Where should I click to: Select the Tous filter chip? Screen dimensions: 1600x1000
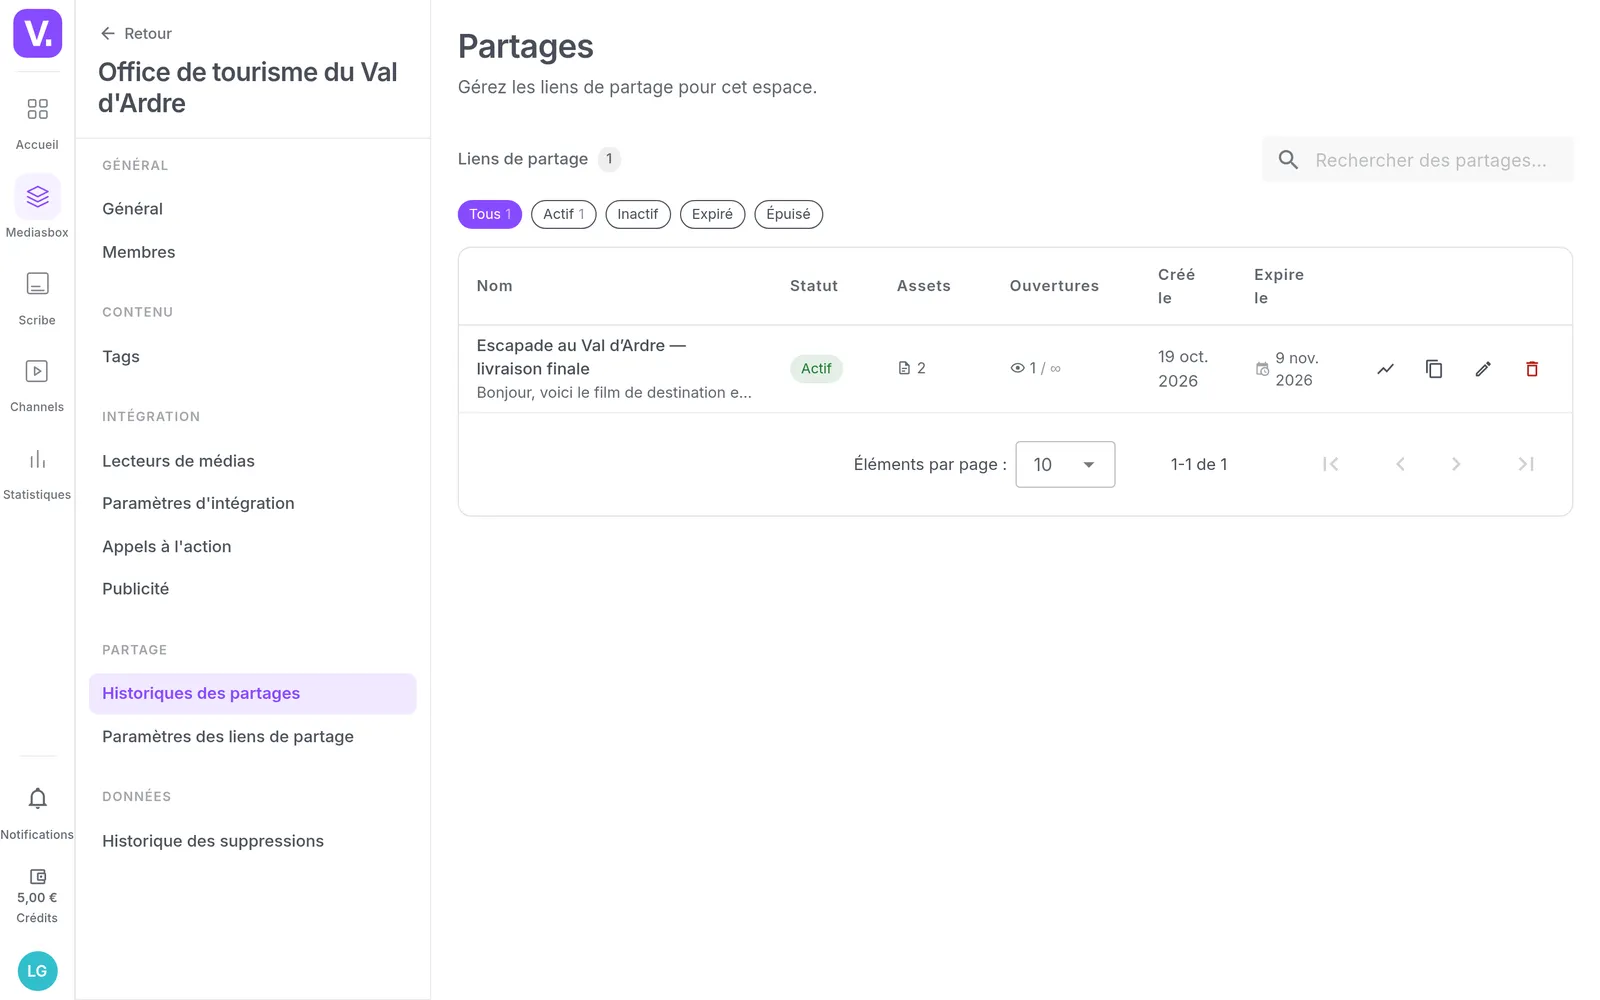490,214
